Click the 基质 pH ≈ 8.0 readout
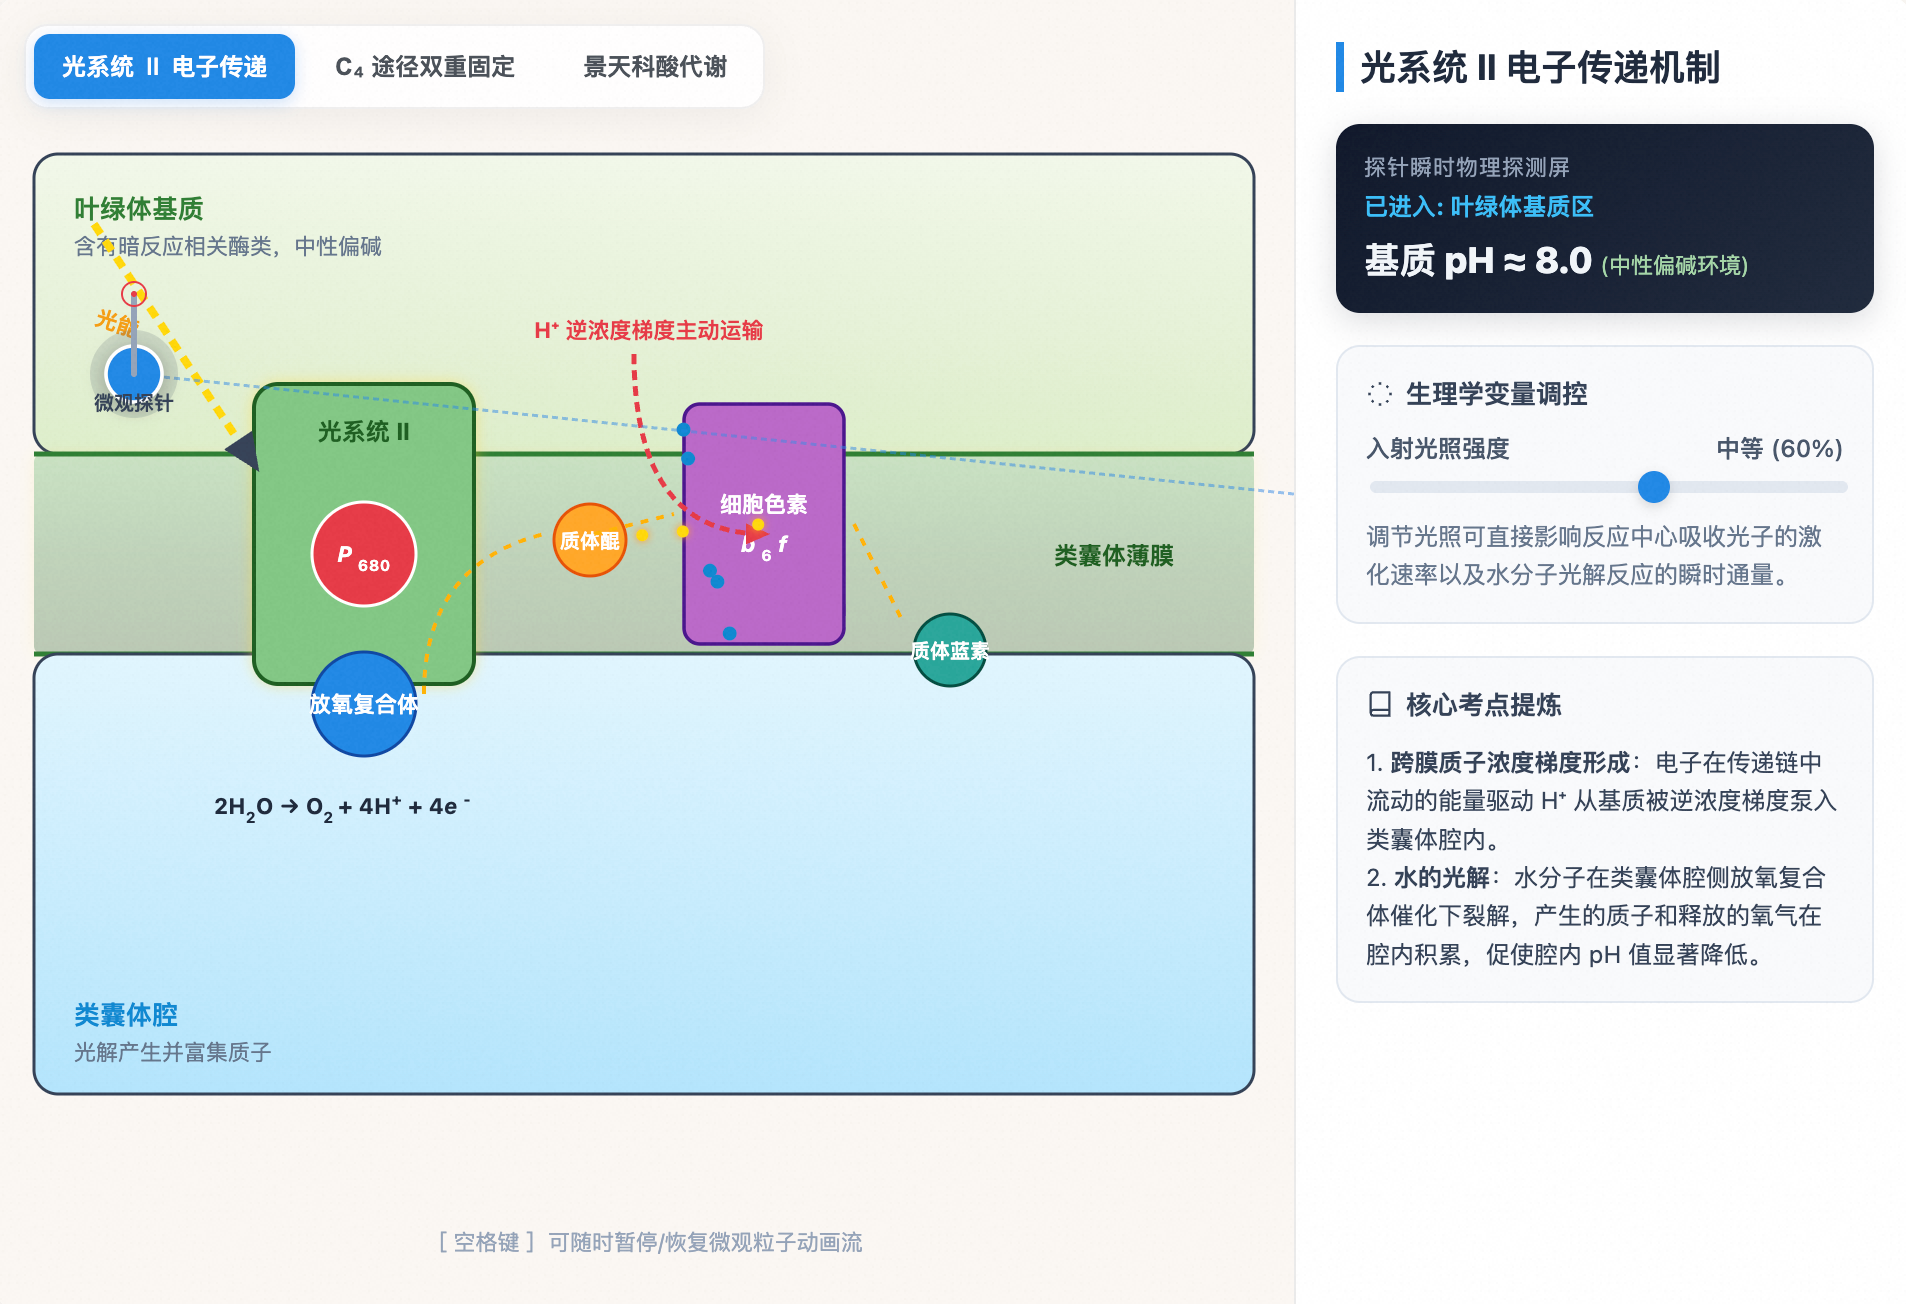 coord(1478,261)
